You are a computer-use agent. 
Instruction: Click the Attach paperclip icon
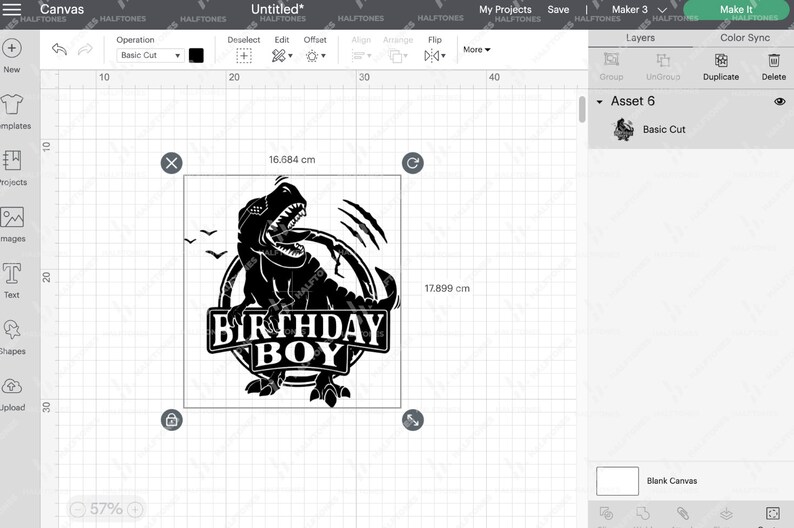coord(683,514)
